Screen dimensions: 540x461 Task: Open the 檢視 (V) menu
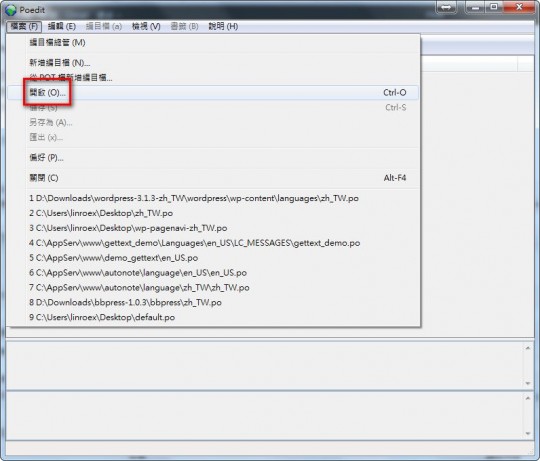click(x=146, y=27)
